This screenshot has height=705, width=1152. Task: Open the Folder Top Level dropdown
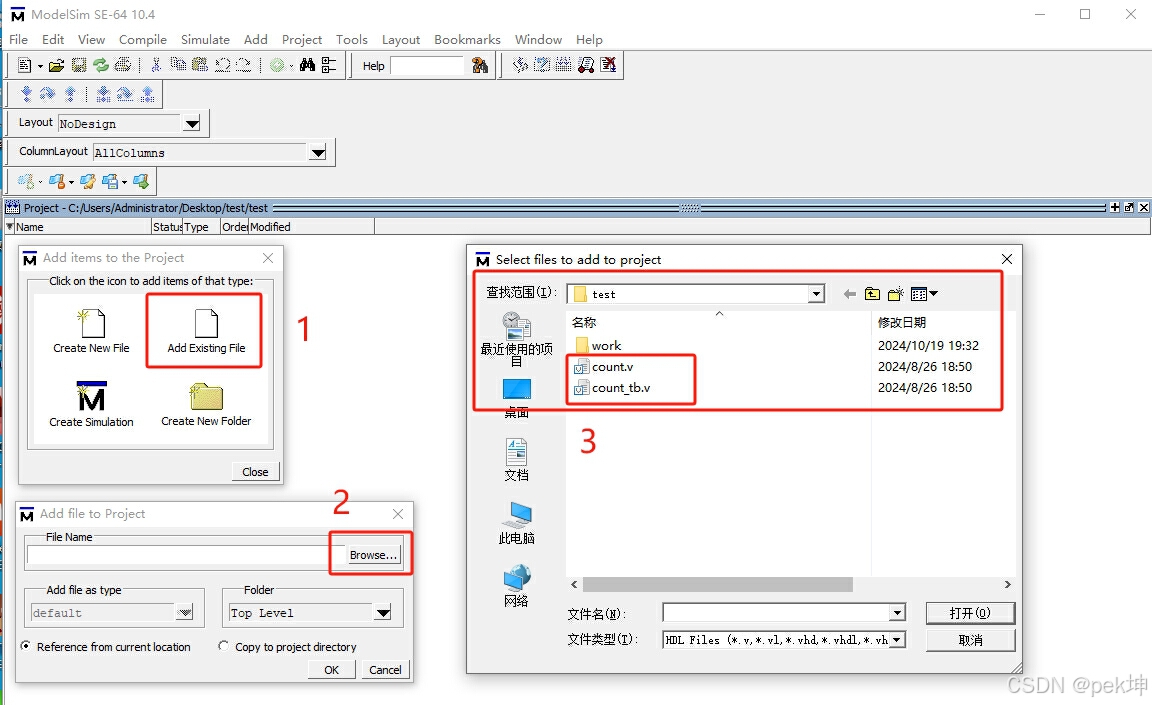tap(383, 612)
